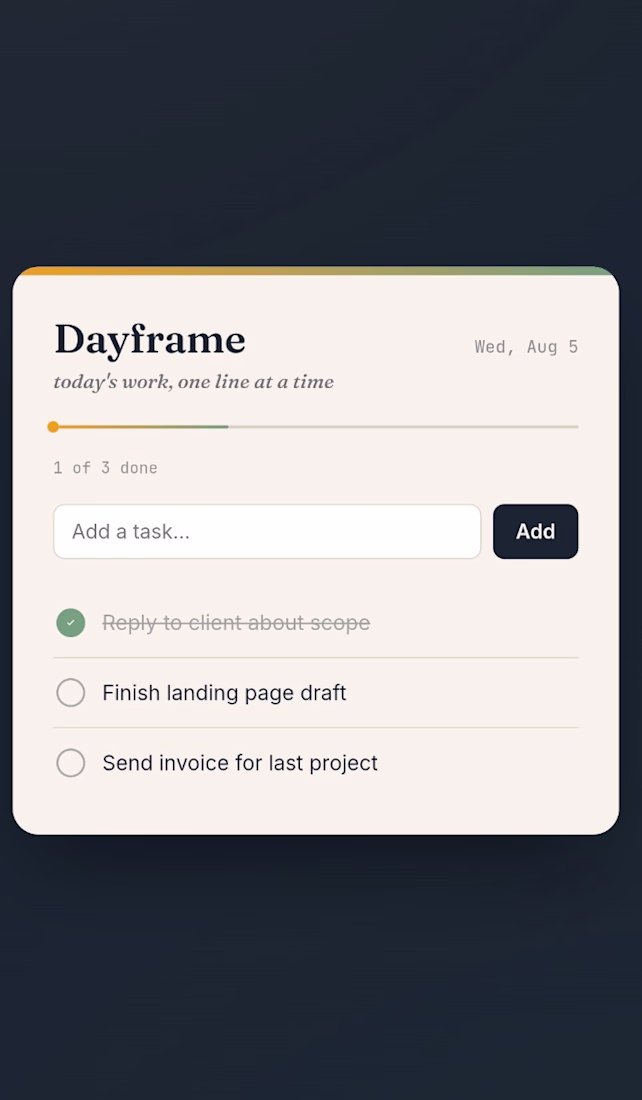The width and height of the screenshot is (642, 1100).
Task: Click the dark Add button
Action: click(x=535, y=532)
